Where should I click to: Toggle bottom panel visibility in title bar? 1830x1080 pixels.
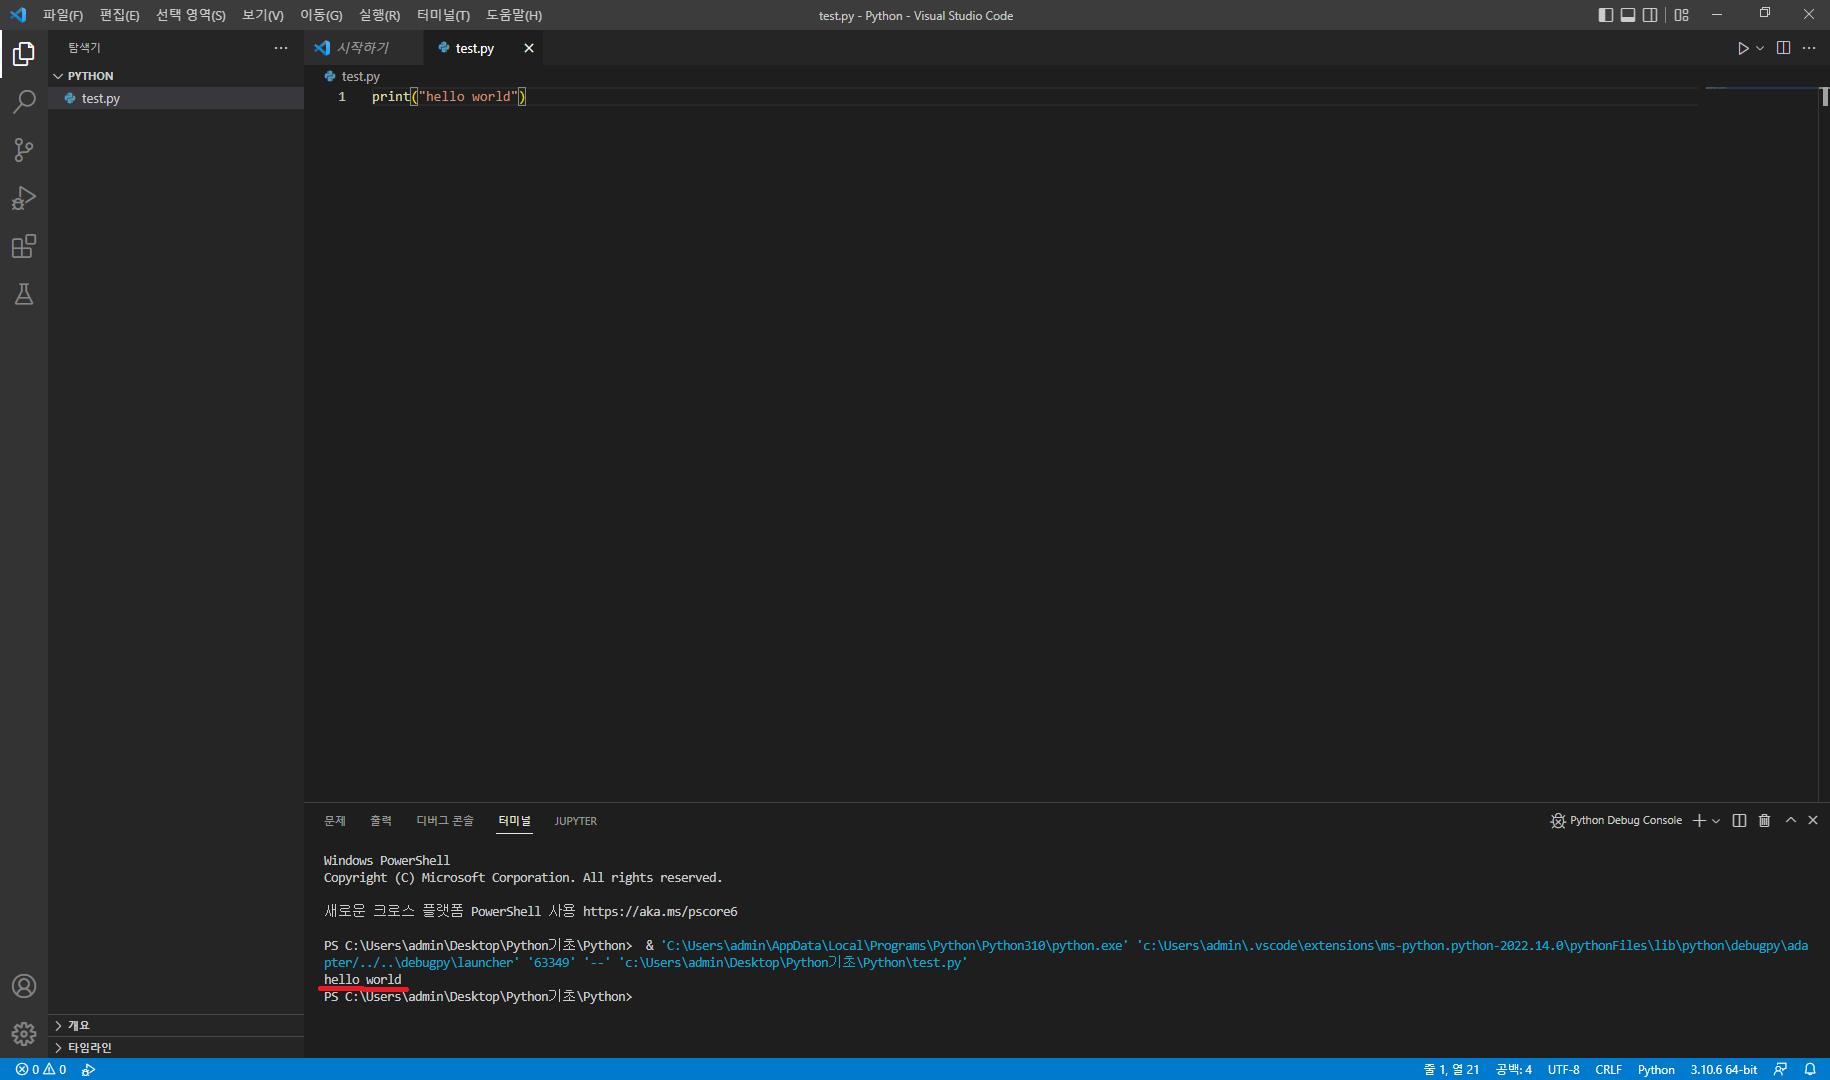coord(1628,15)
